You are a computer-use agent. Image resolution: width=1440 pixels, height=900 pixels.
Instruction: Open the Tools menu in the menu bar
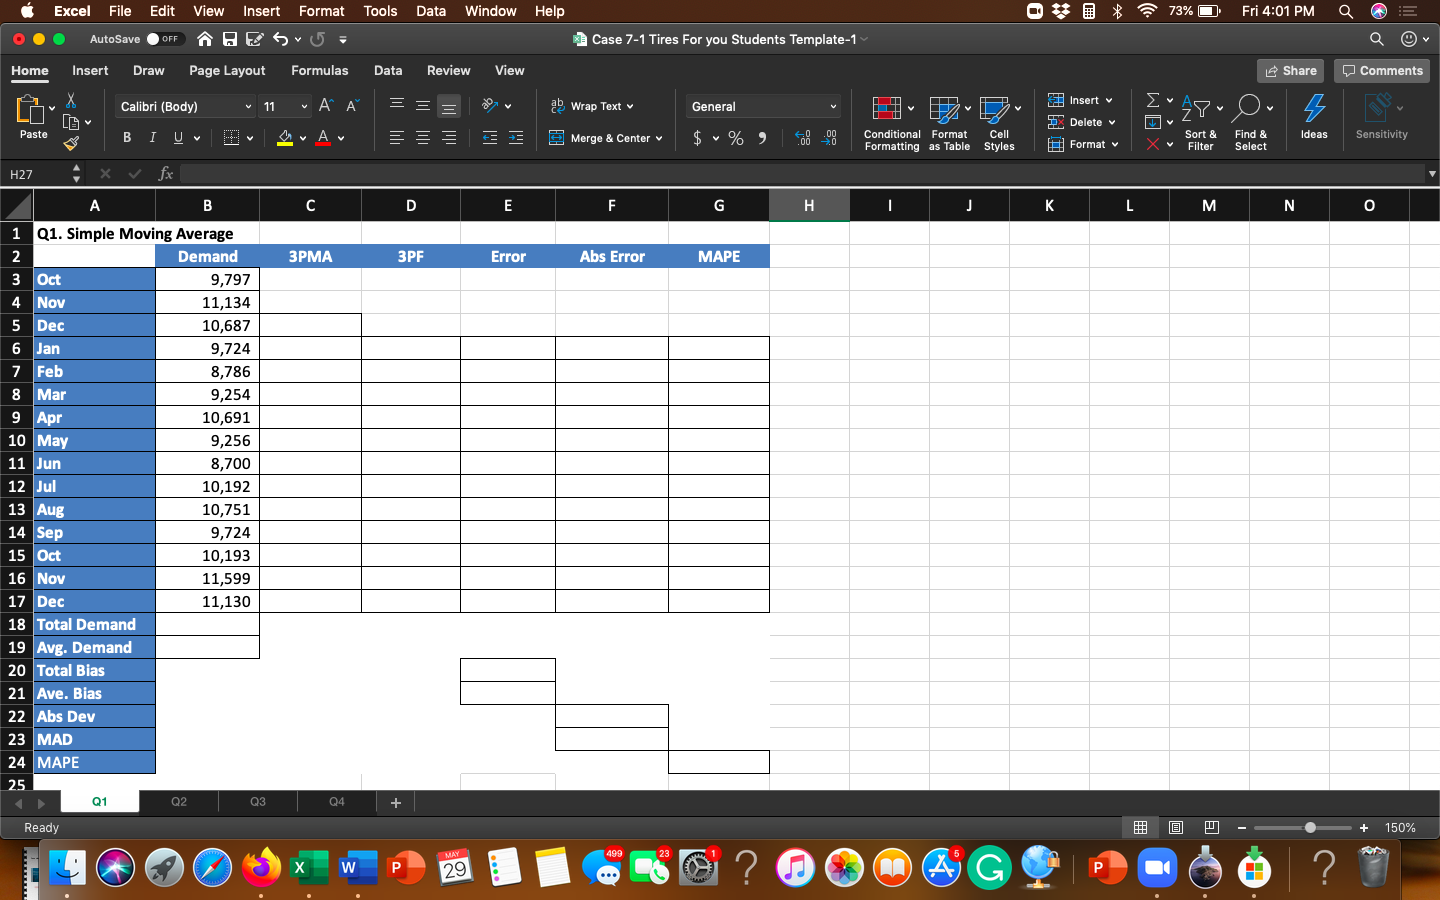click(x=380, y=11)
